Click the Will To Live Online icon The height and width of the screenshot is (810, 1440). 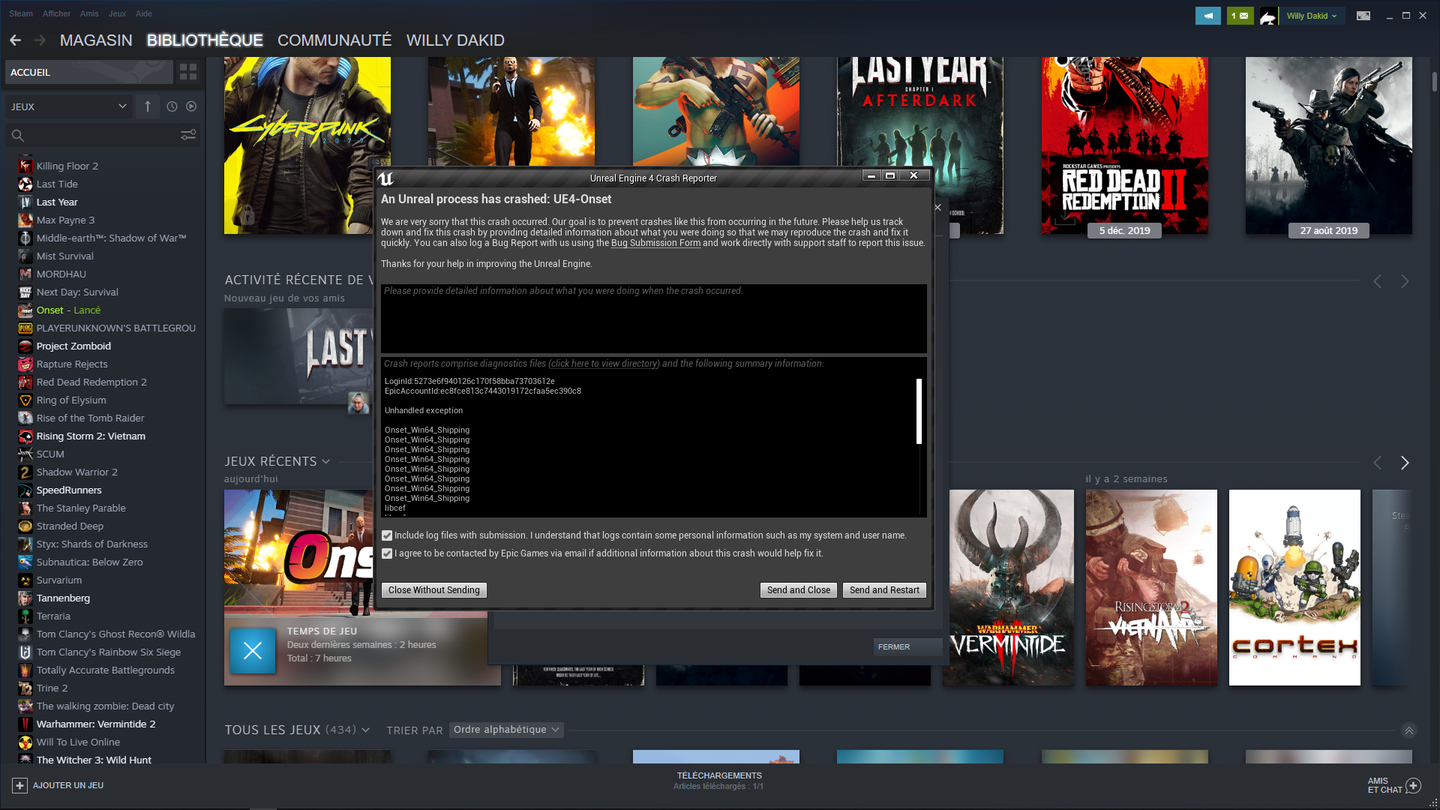pos(25,742)
